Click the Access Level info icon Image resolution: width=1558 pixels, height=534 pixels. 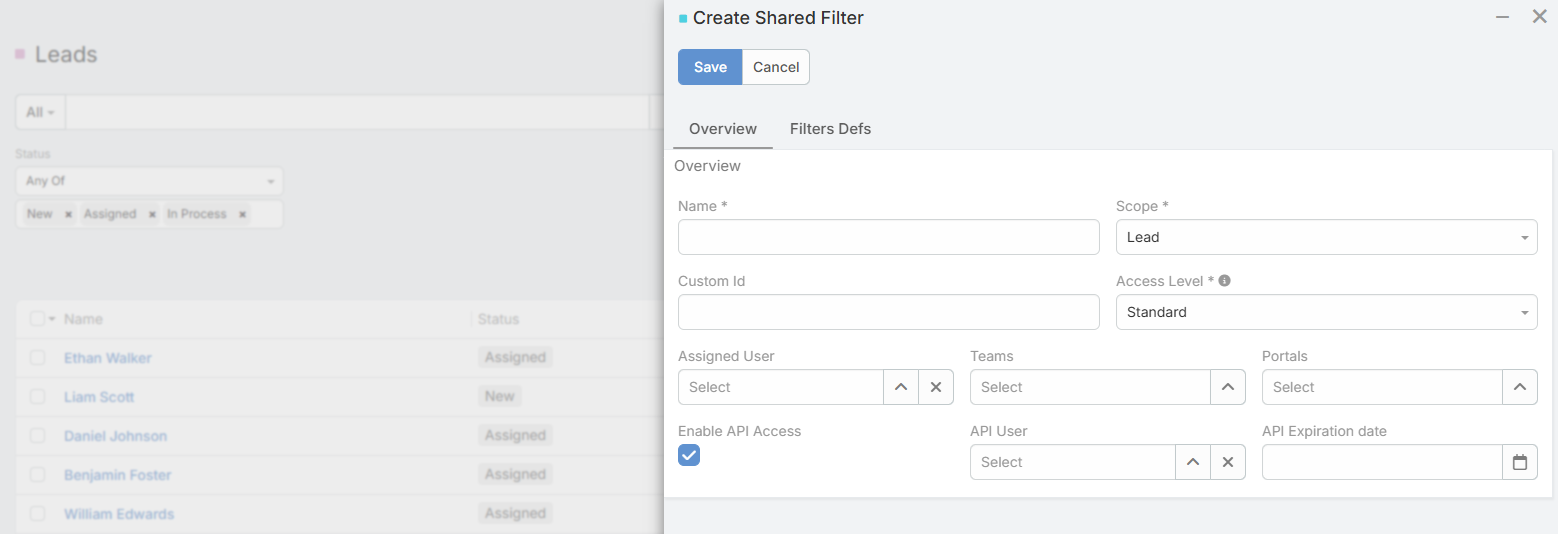(x=1224, y=281)
